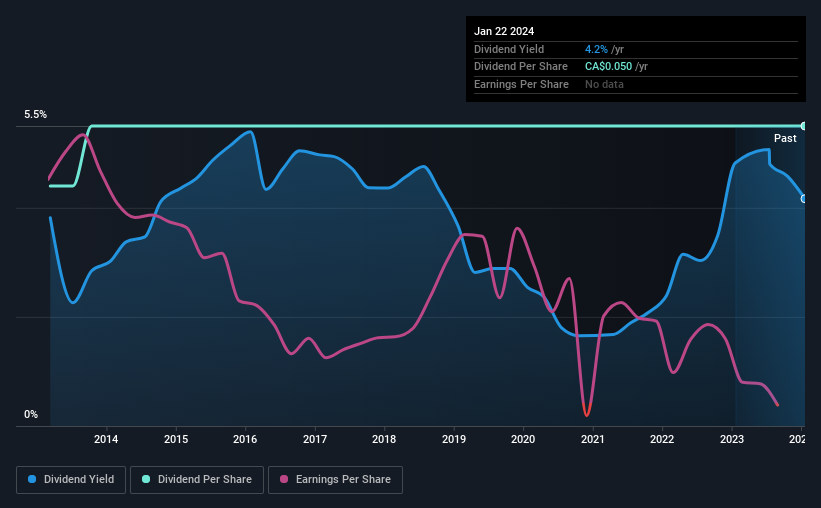
Task: Select the 2021 x-axis label
Action: coord(593,439)
